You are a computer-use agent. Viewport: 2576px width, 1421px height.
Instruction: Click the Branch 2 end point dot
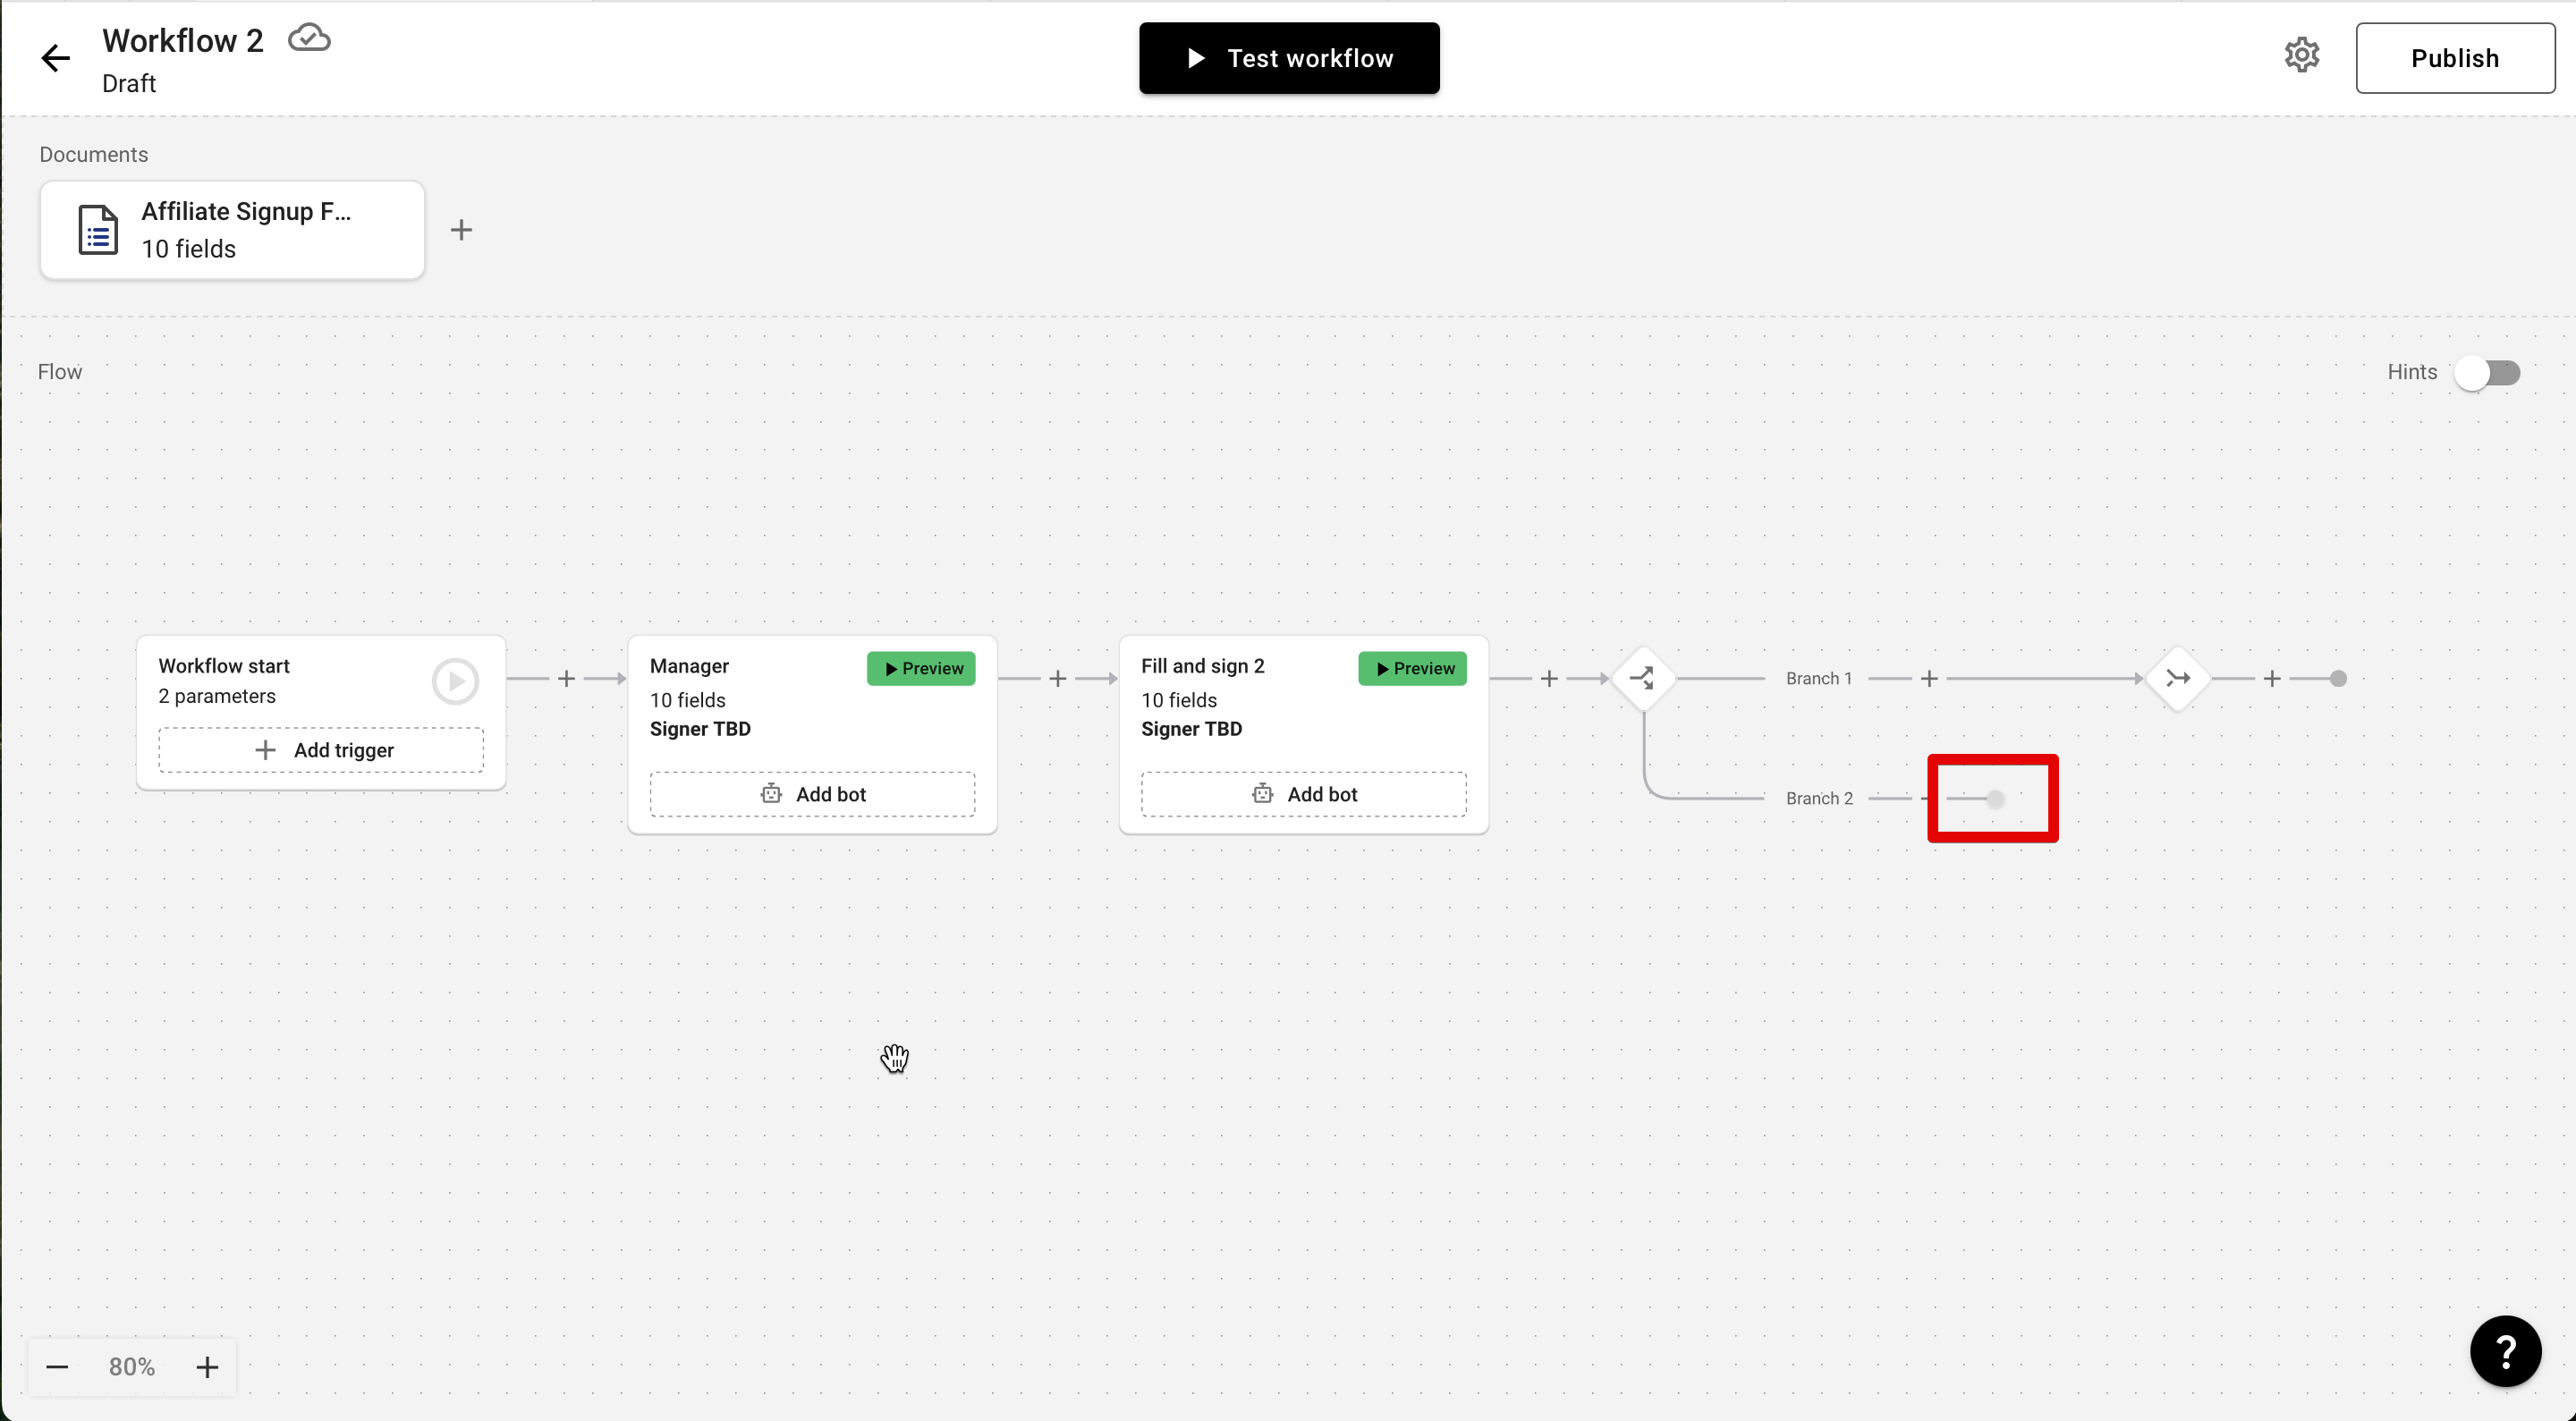point(1995,799)
